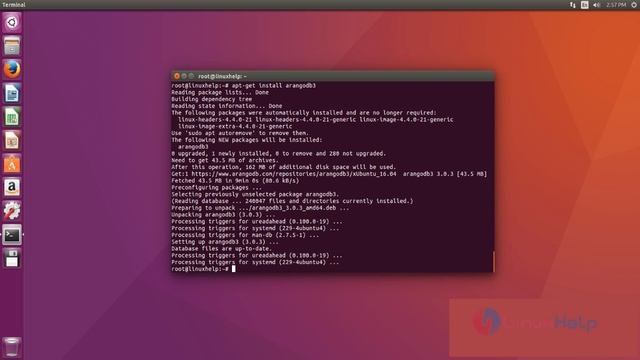This screenshot has height=360, width=640.
Task: Click 'Building dependency tree' line
Action: (212, 99)
